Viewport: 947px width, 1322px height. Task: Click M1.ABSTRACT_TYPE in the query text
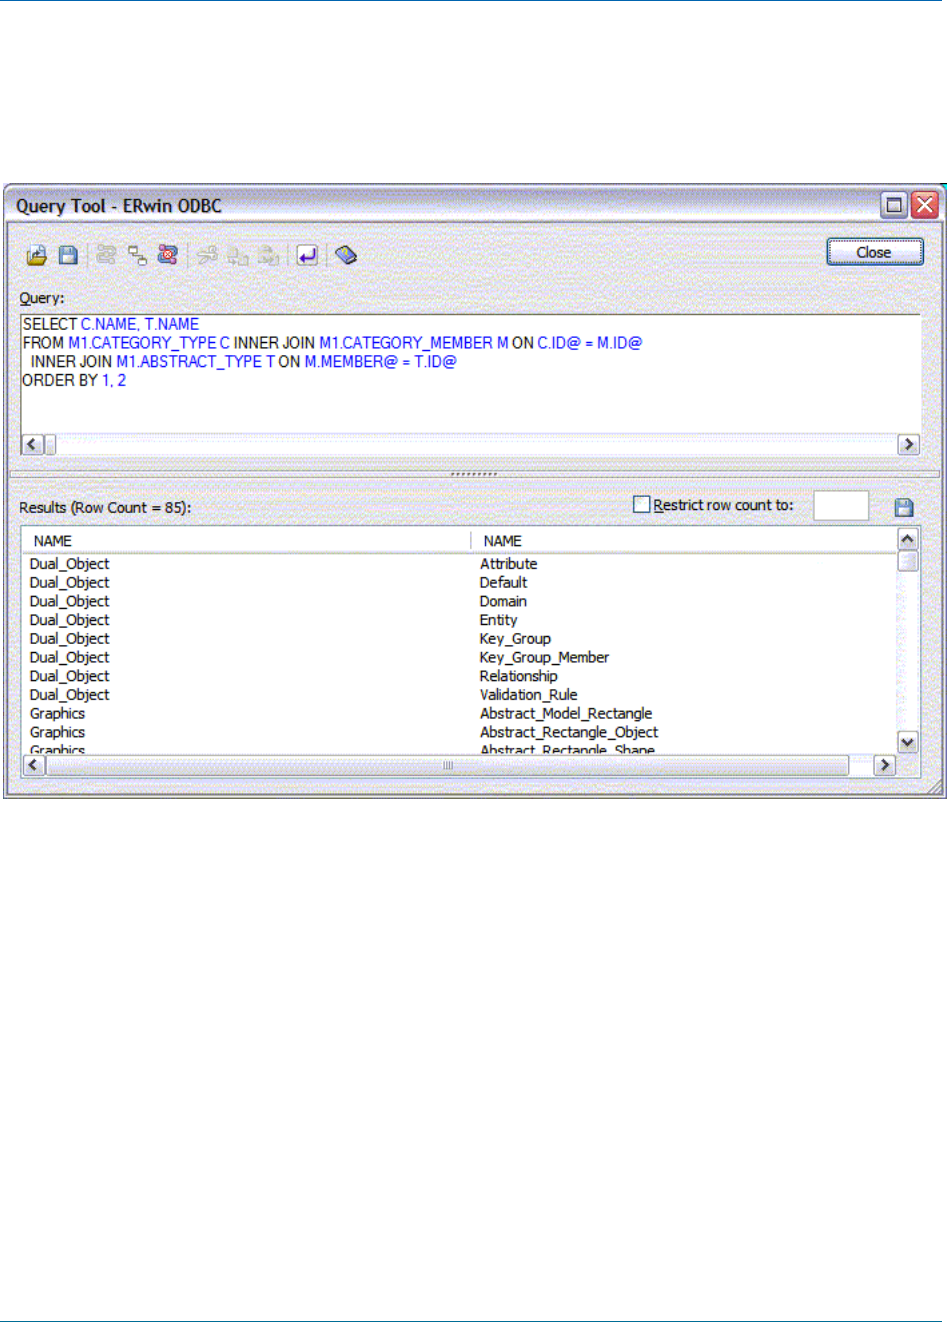189,362
